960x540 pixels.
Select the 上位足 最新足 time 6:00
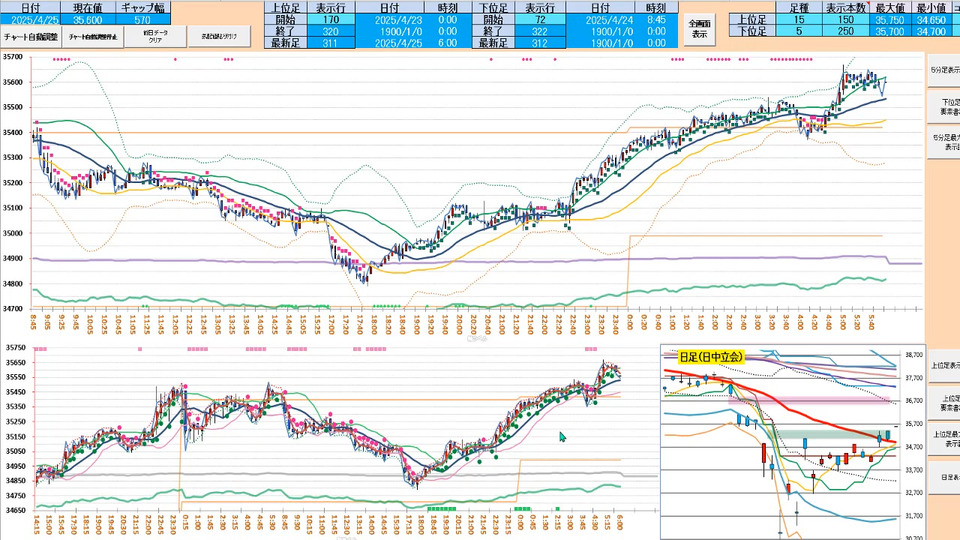[x=448, y=43]
